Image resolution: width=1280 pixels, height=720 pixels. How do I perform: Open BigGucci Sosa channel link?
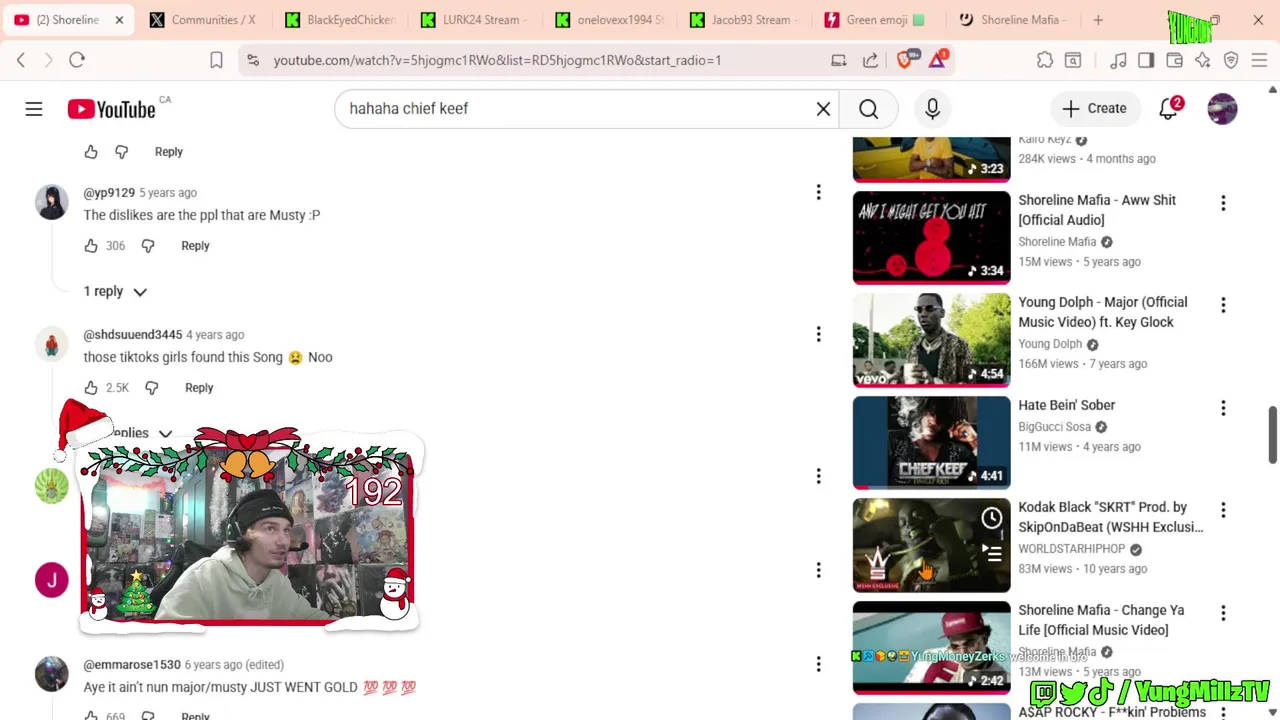[1054, 427]
